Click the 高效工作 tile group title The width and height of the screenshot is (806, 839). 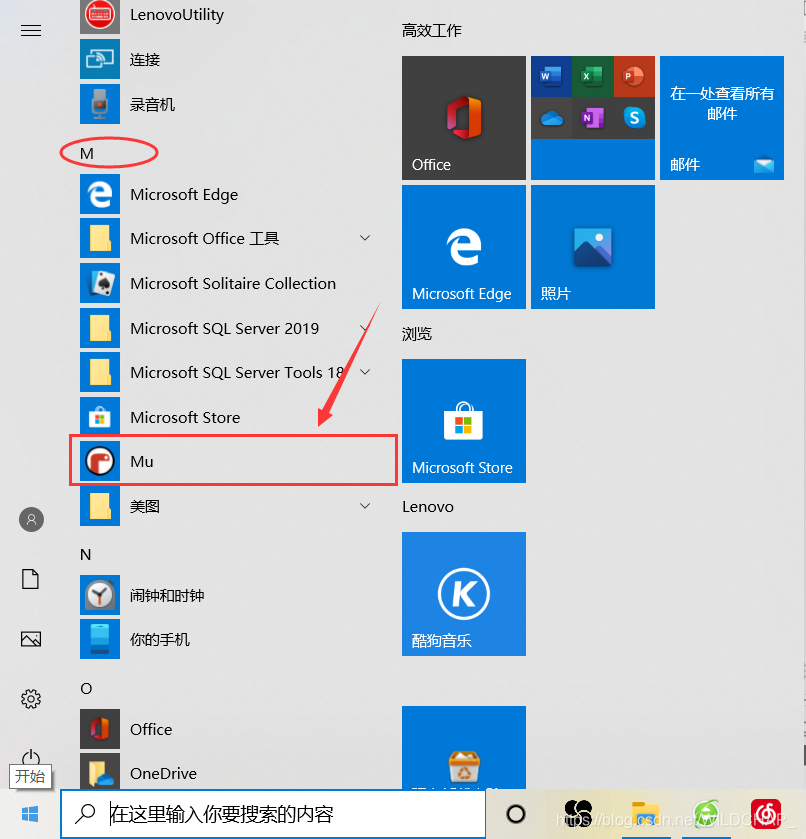click(x=431, y=30)
